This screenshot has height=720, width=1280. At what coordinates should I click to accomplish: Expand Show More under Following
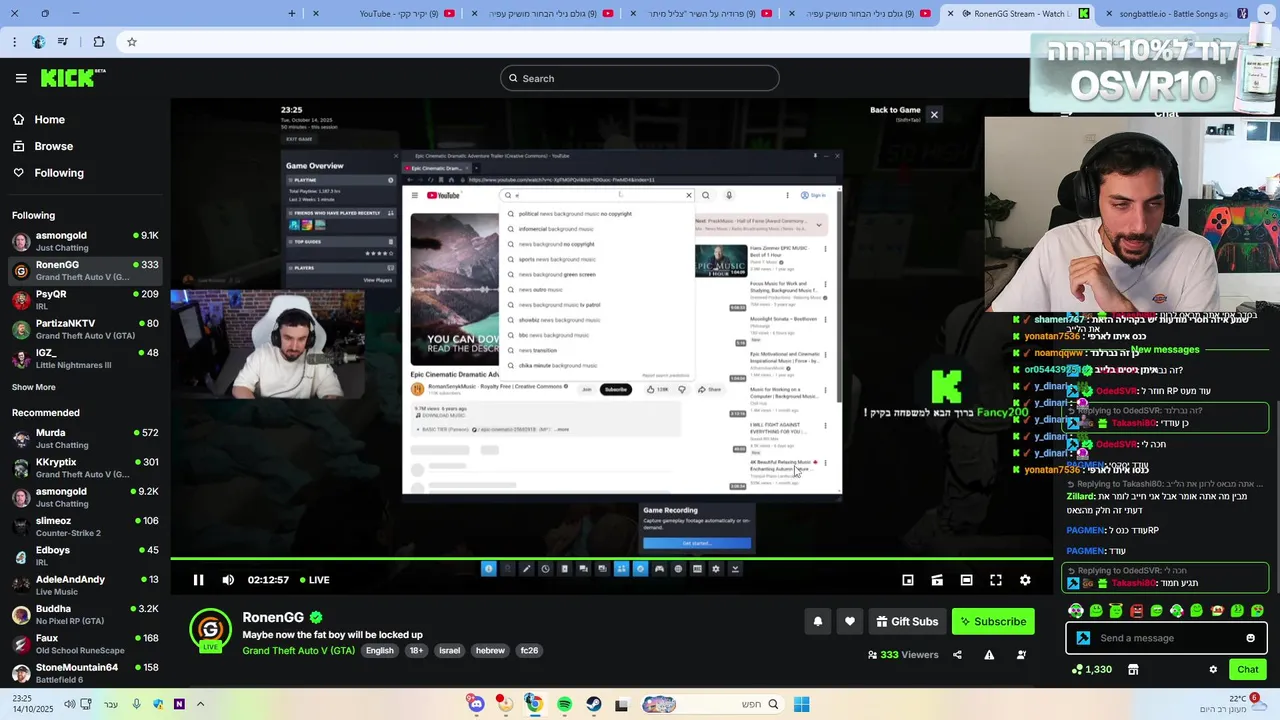click(34, 387)
